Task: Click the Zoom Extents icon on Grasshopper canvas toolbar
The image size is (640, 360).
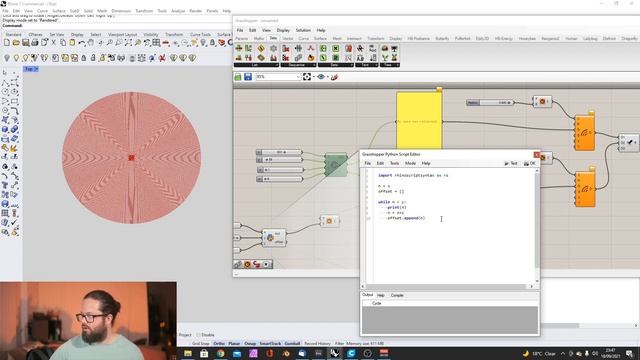Action: (x=307, y=77)
